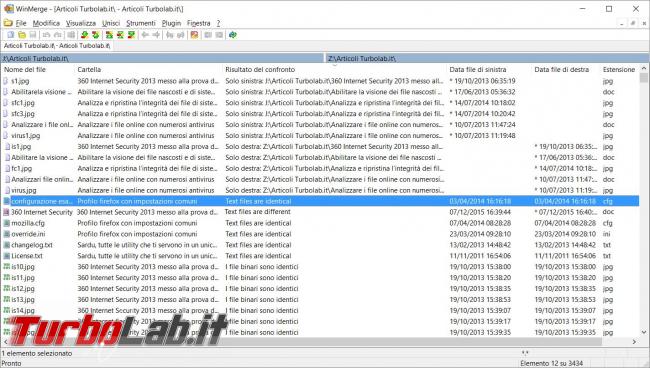The width and height of the screenshot is (650, 368).
Task: Go to last difference toolbar icon
Action: coord(131,35)
